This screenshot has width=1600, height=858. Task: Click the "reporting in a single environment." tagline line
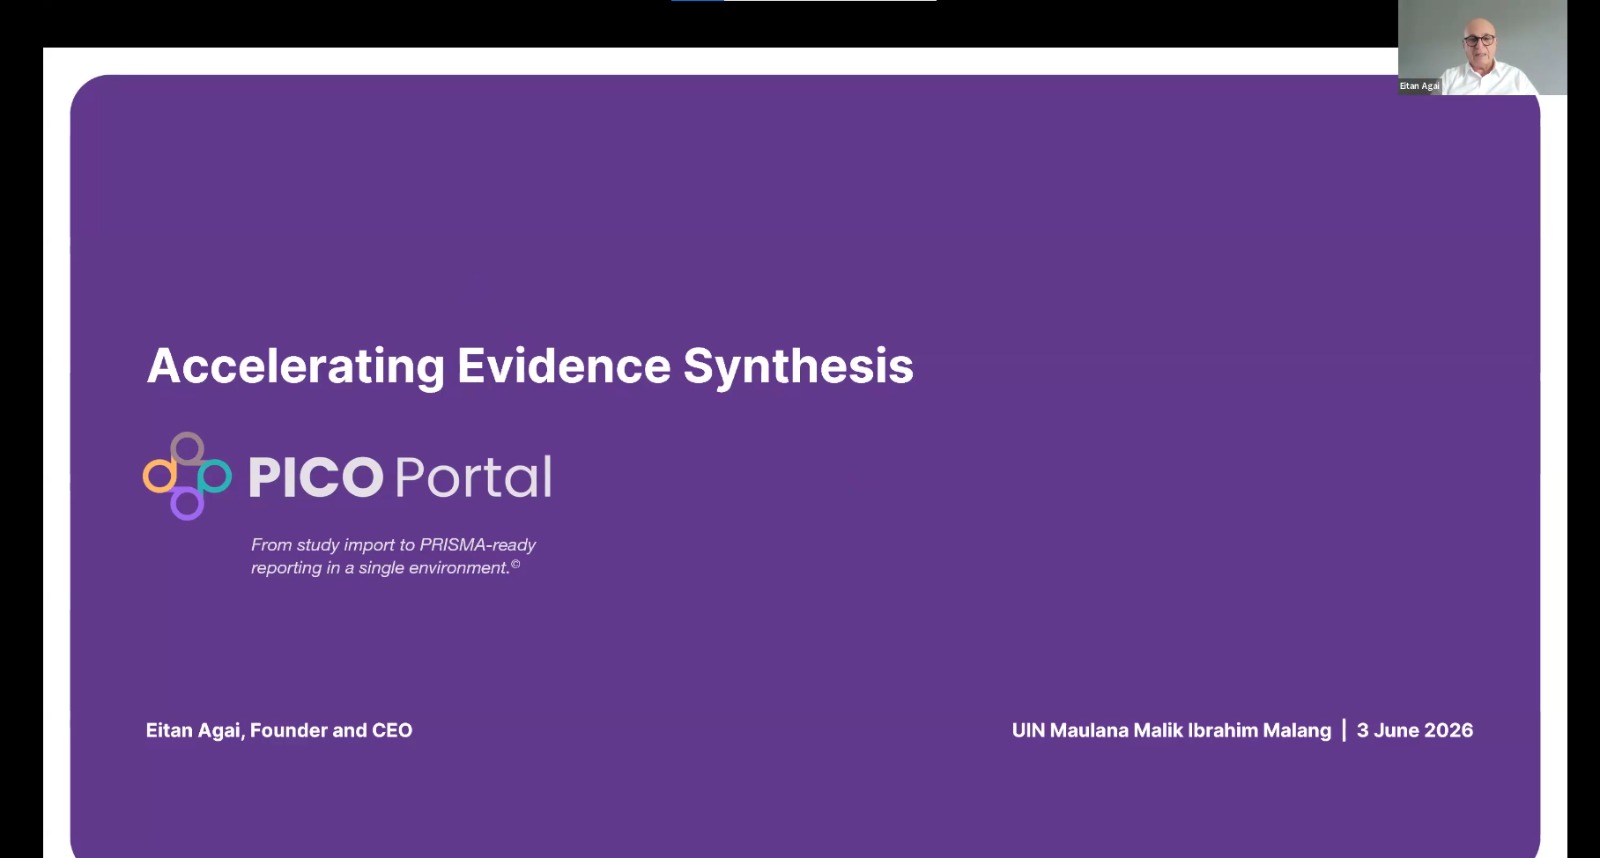pos(385,568)
